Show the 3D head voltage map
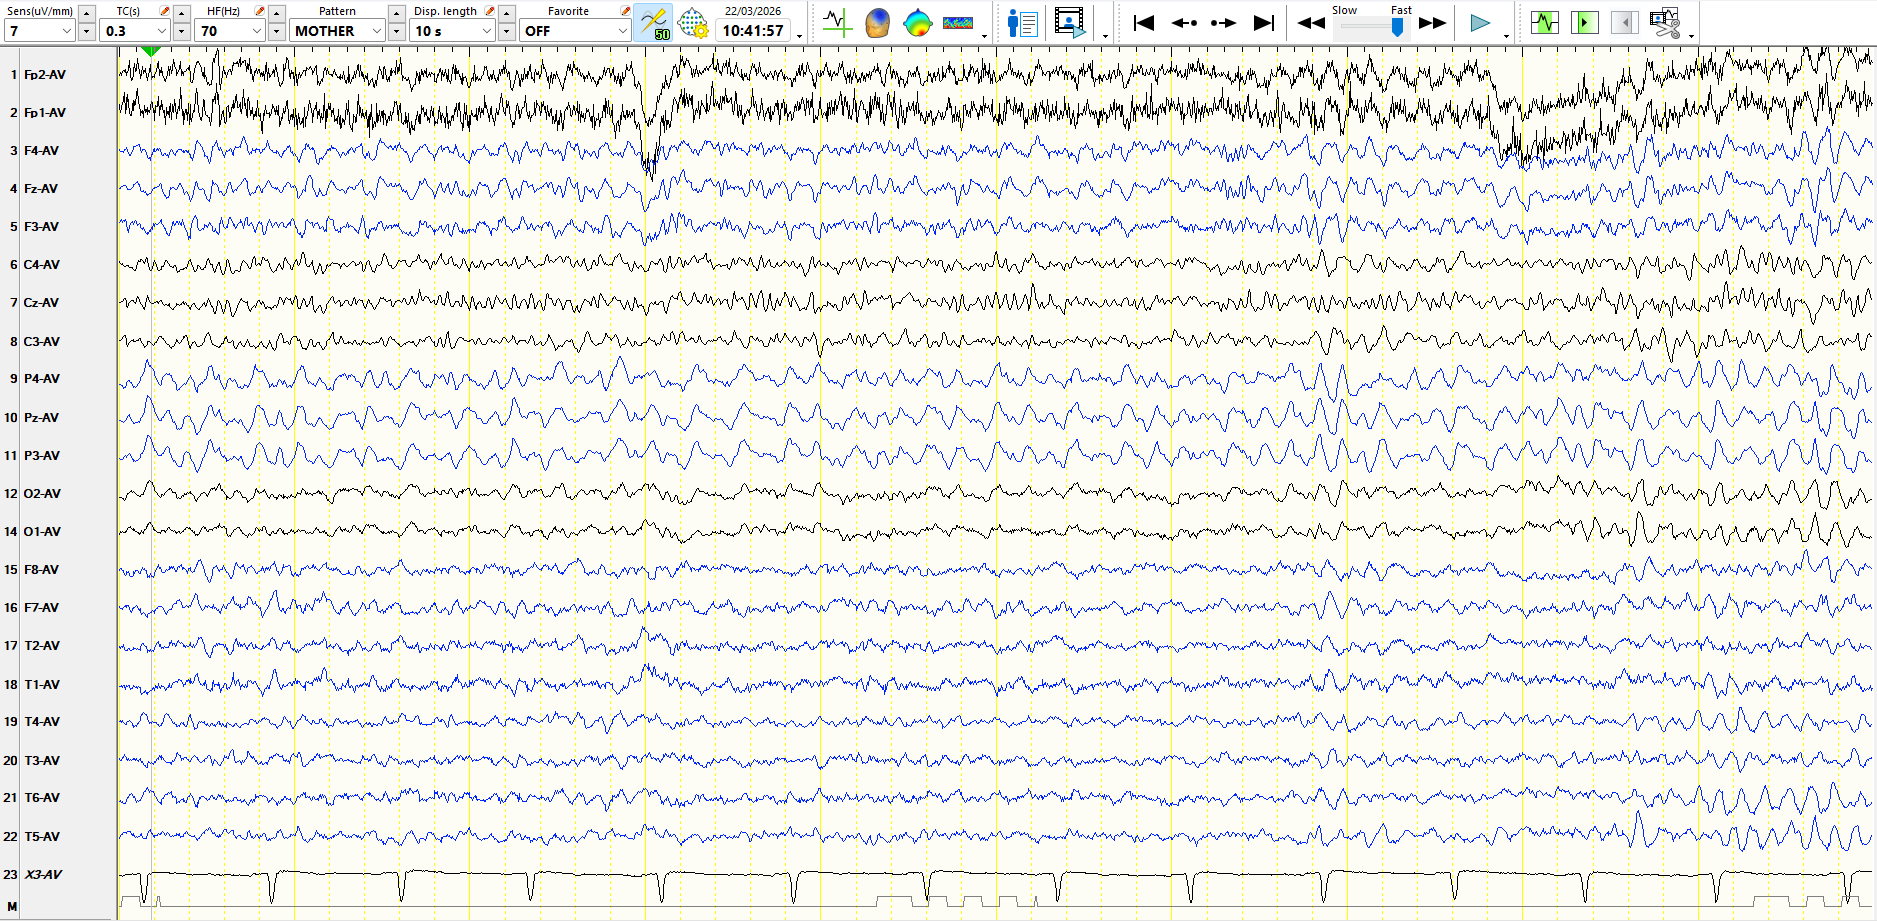The image size is (1877, 921). click(x=877, y=22)
